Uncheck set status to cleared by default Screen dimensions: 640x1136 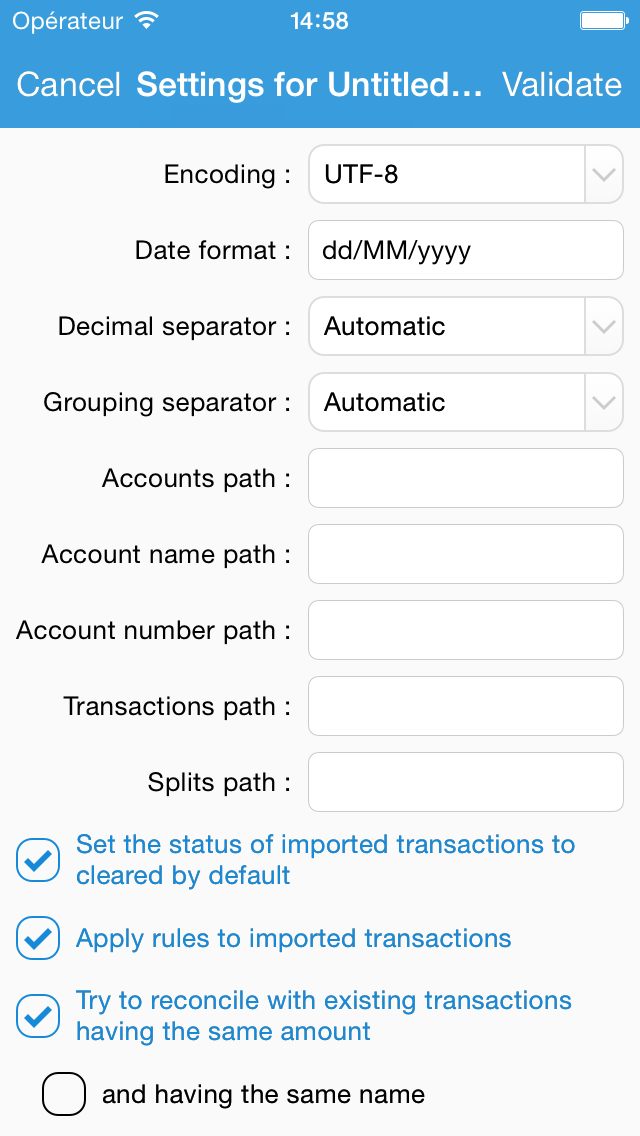coord(38,860)
